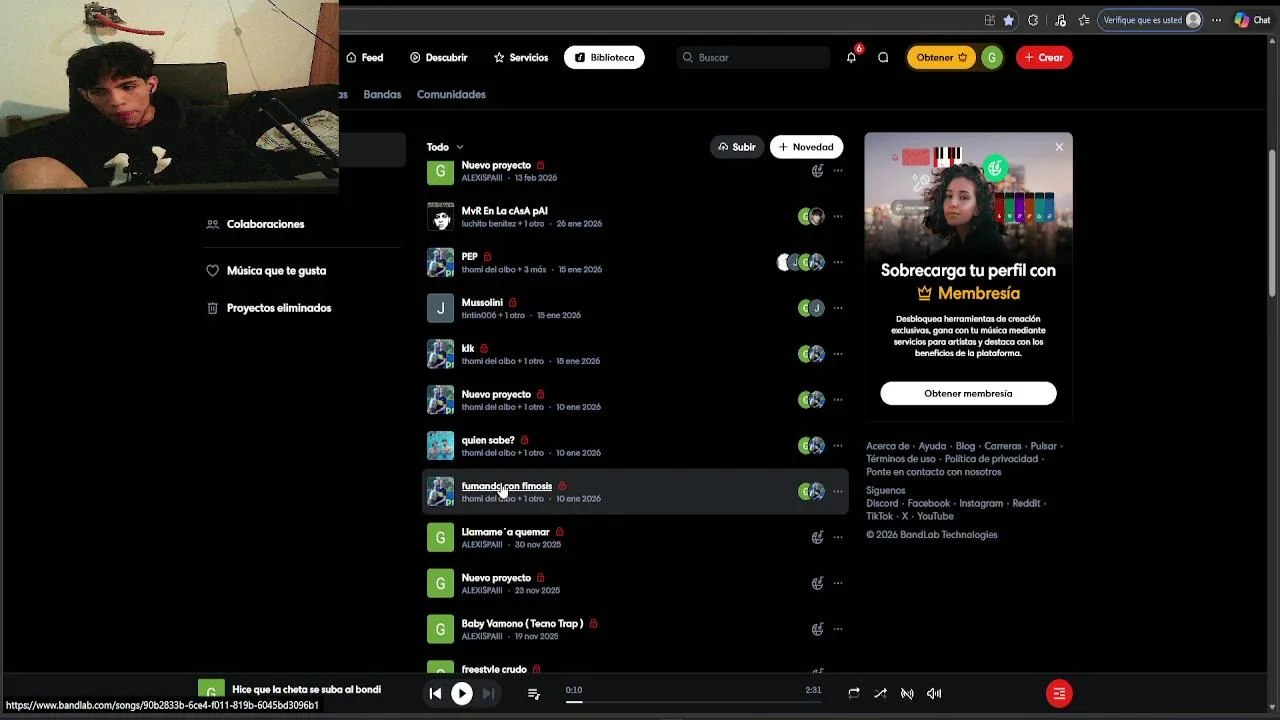Open the fumando con fimosis project title
This screenshot has height=720, width=1280.
coord(506,486)
